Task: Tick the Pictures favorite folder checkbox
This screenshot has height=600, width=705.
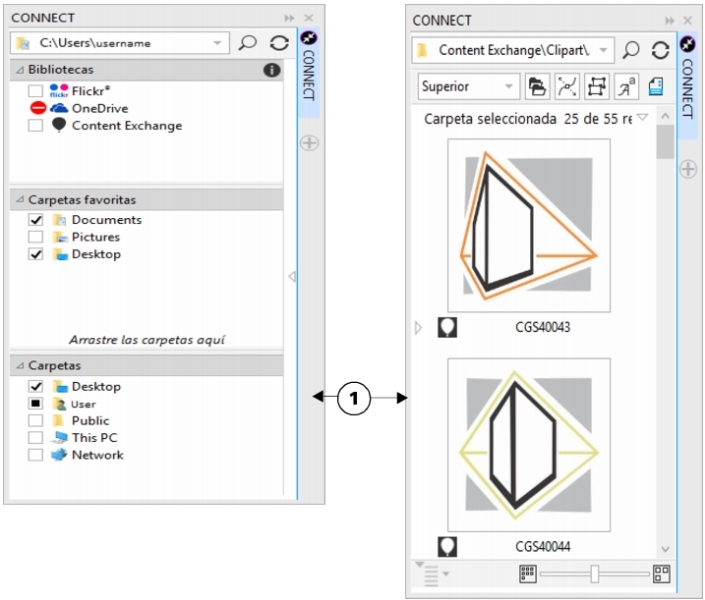Action: [x=36, y=237]
